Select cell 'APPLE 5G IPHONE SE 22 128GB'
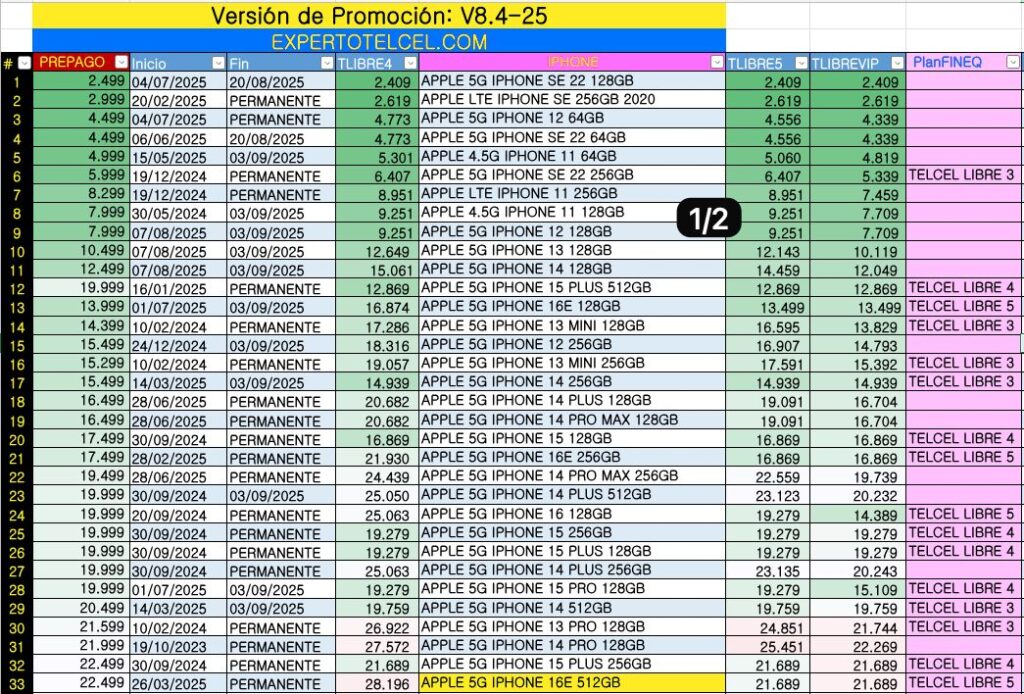The height and width of the screenshot is (694, 1024). click(x=572, y=81)
